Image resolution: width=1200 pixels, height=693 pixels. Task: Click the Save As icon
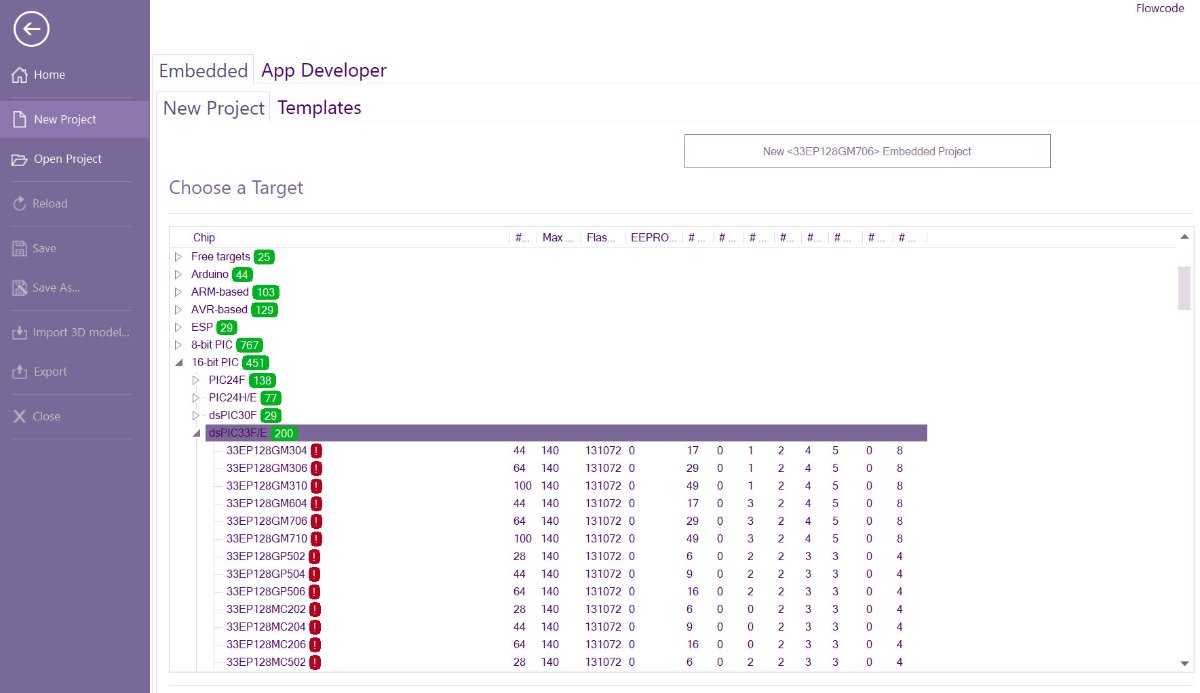coord(19,288)
